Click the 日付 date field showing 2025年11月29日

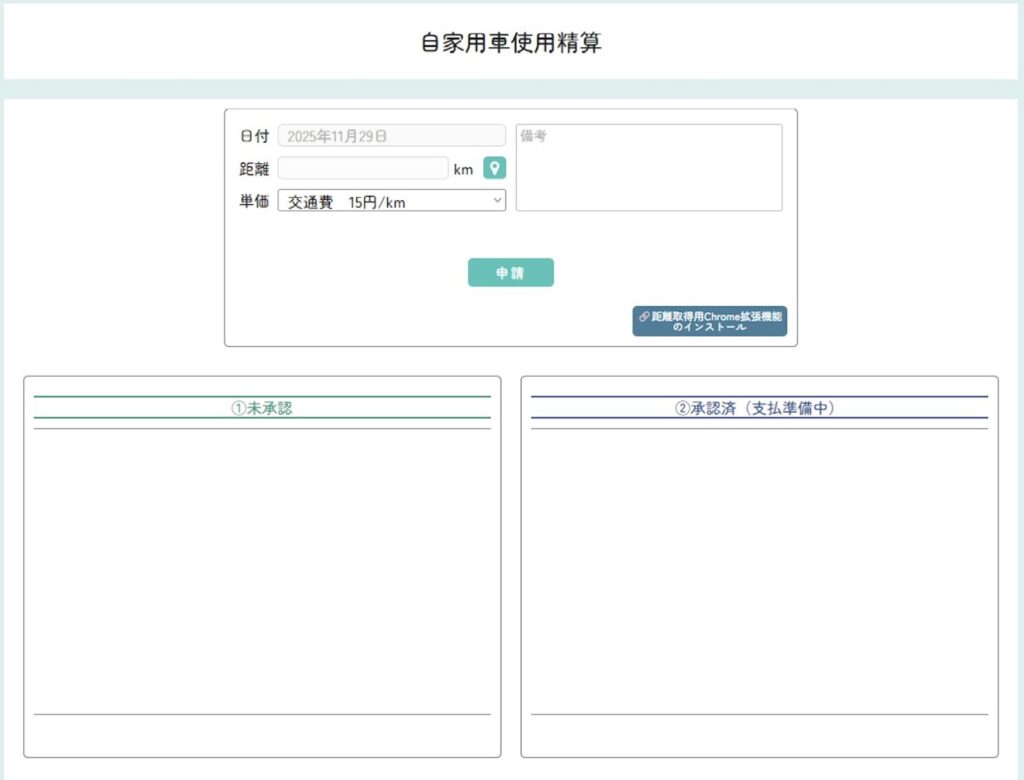tap(391, 136)
